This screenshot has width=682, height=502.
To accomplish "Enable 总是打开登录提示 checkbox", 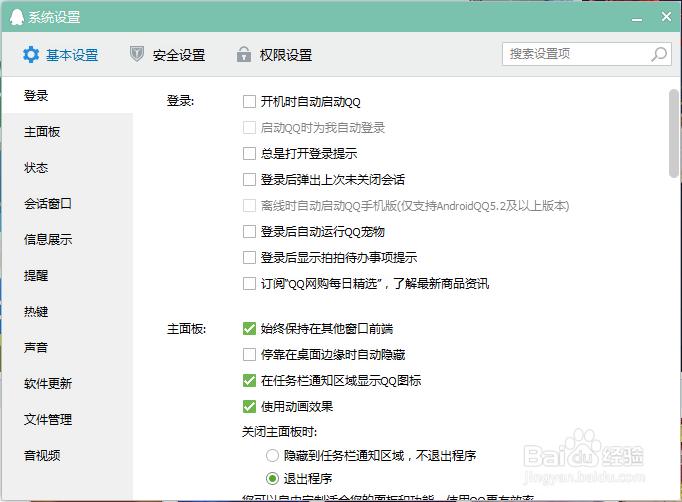I will click(249, 154).
